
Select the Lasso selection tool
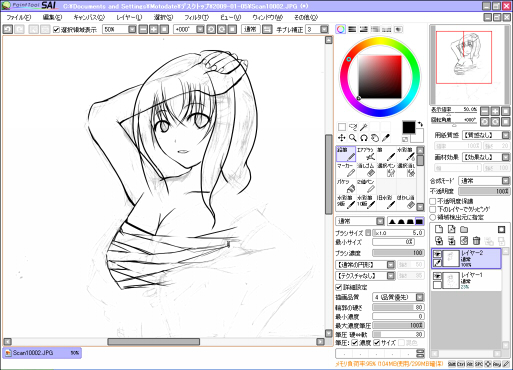tap(353, 127)
